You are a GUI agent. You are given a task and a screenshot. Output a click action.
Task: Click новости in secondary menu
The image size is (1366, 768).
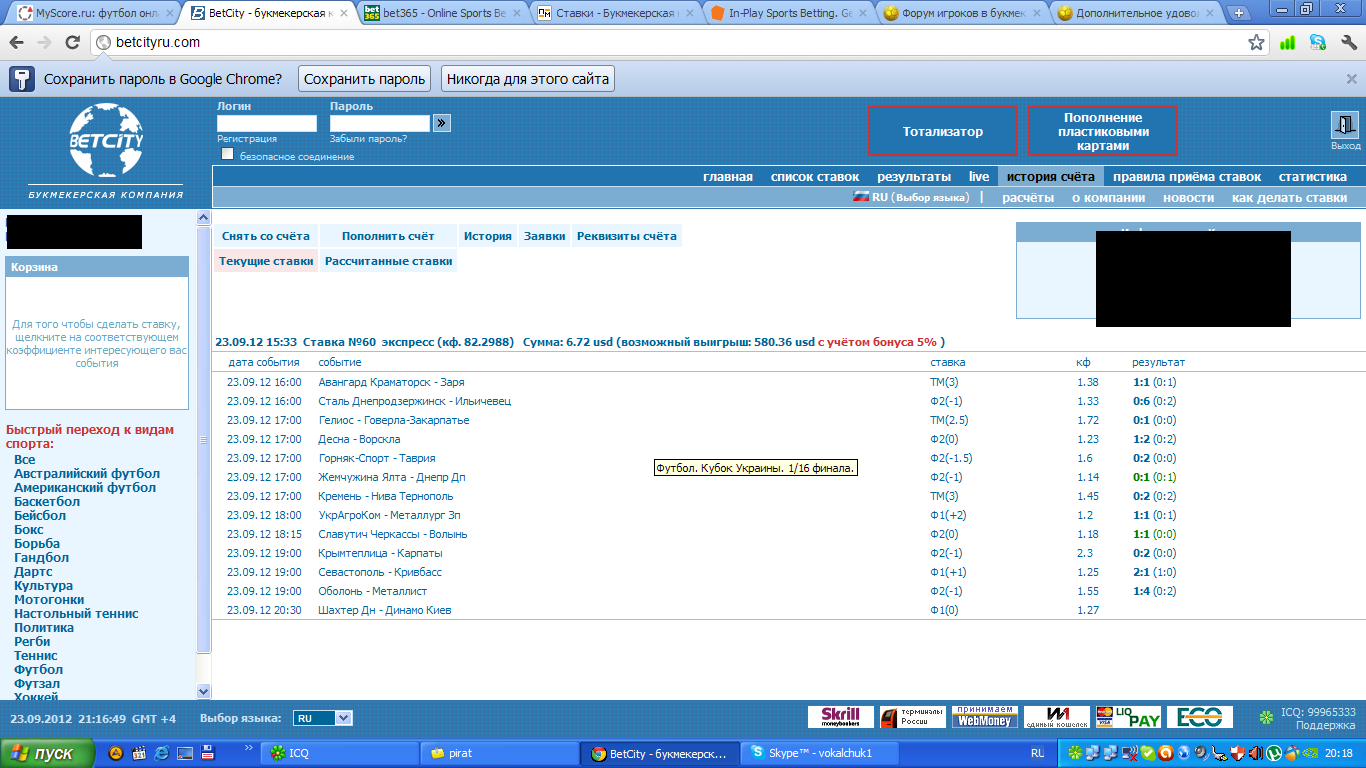(x=1189, y=198)
